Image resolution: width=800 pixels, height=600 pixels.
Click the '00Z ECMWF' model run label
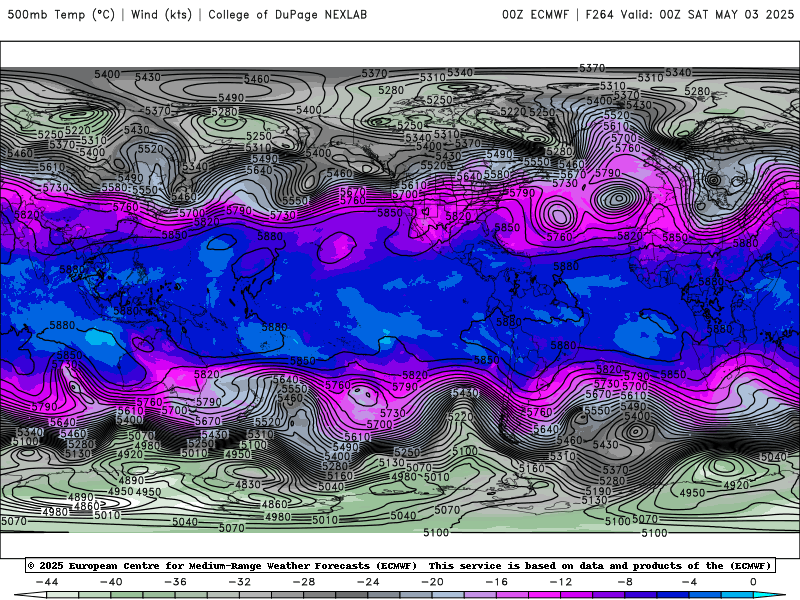point(535,14)
